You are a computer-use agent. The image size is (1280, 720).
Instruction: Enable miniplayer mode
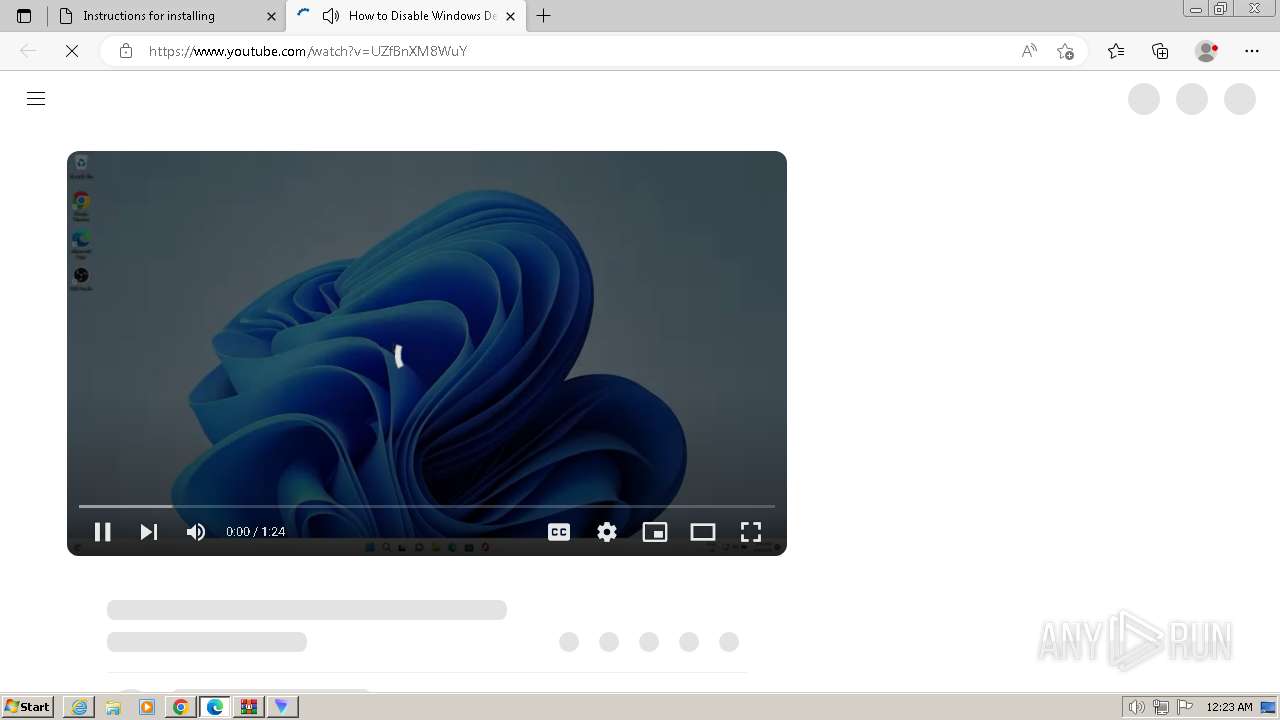point(655,532)
